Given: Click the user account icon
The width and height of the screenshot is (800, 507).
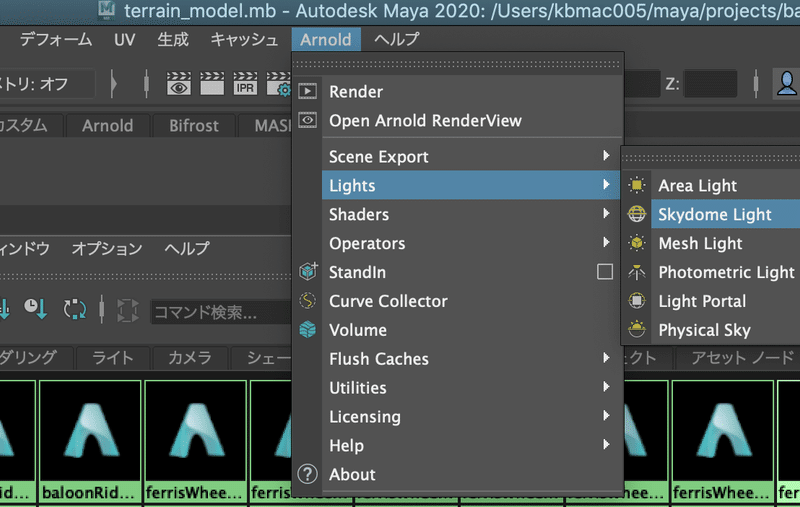Looking at the screenshot, I should coord(786,83).
